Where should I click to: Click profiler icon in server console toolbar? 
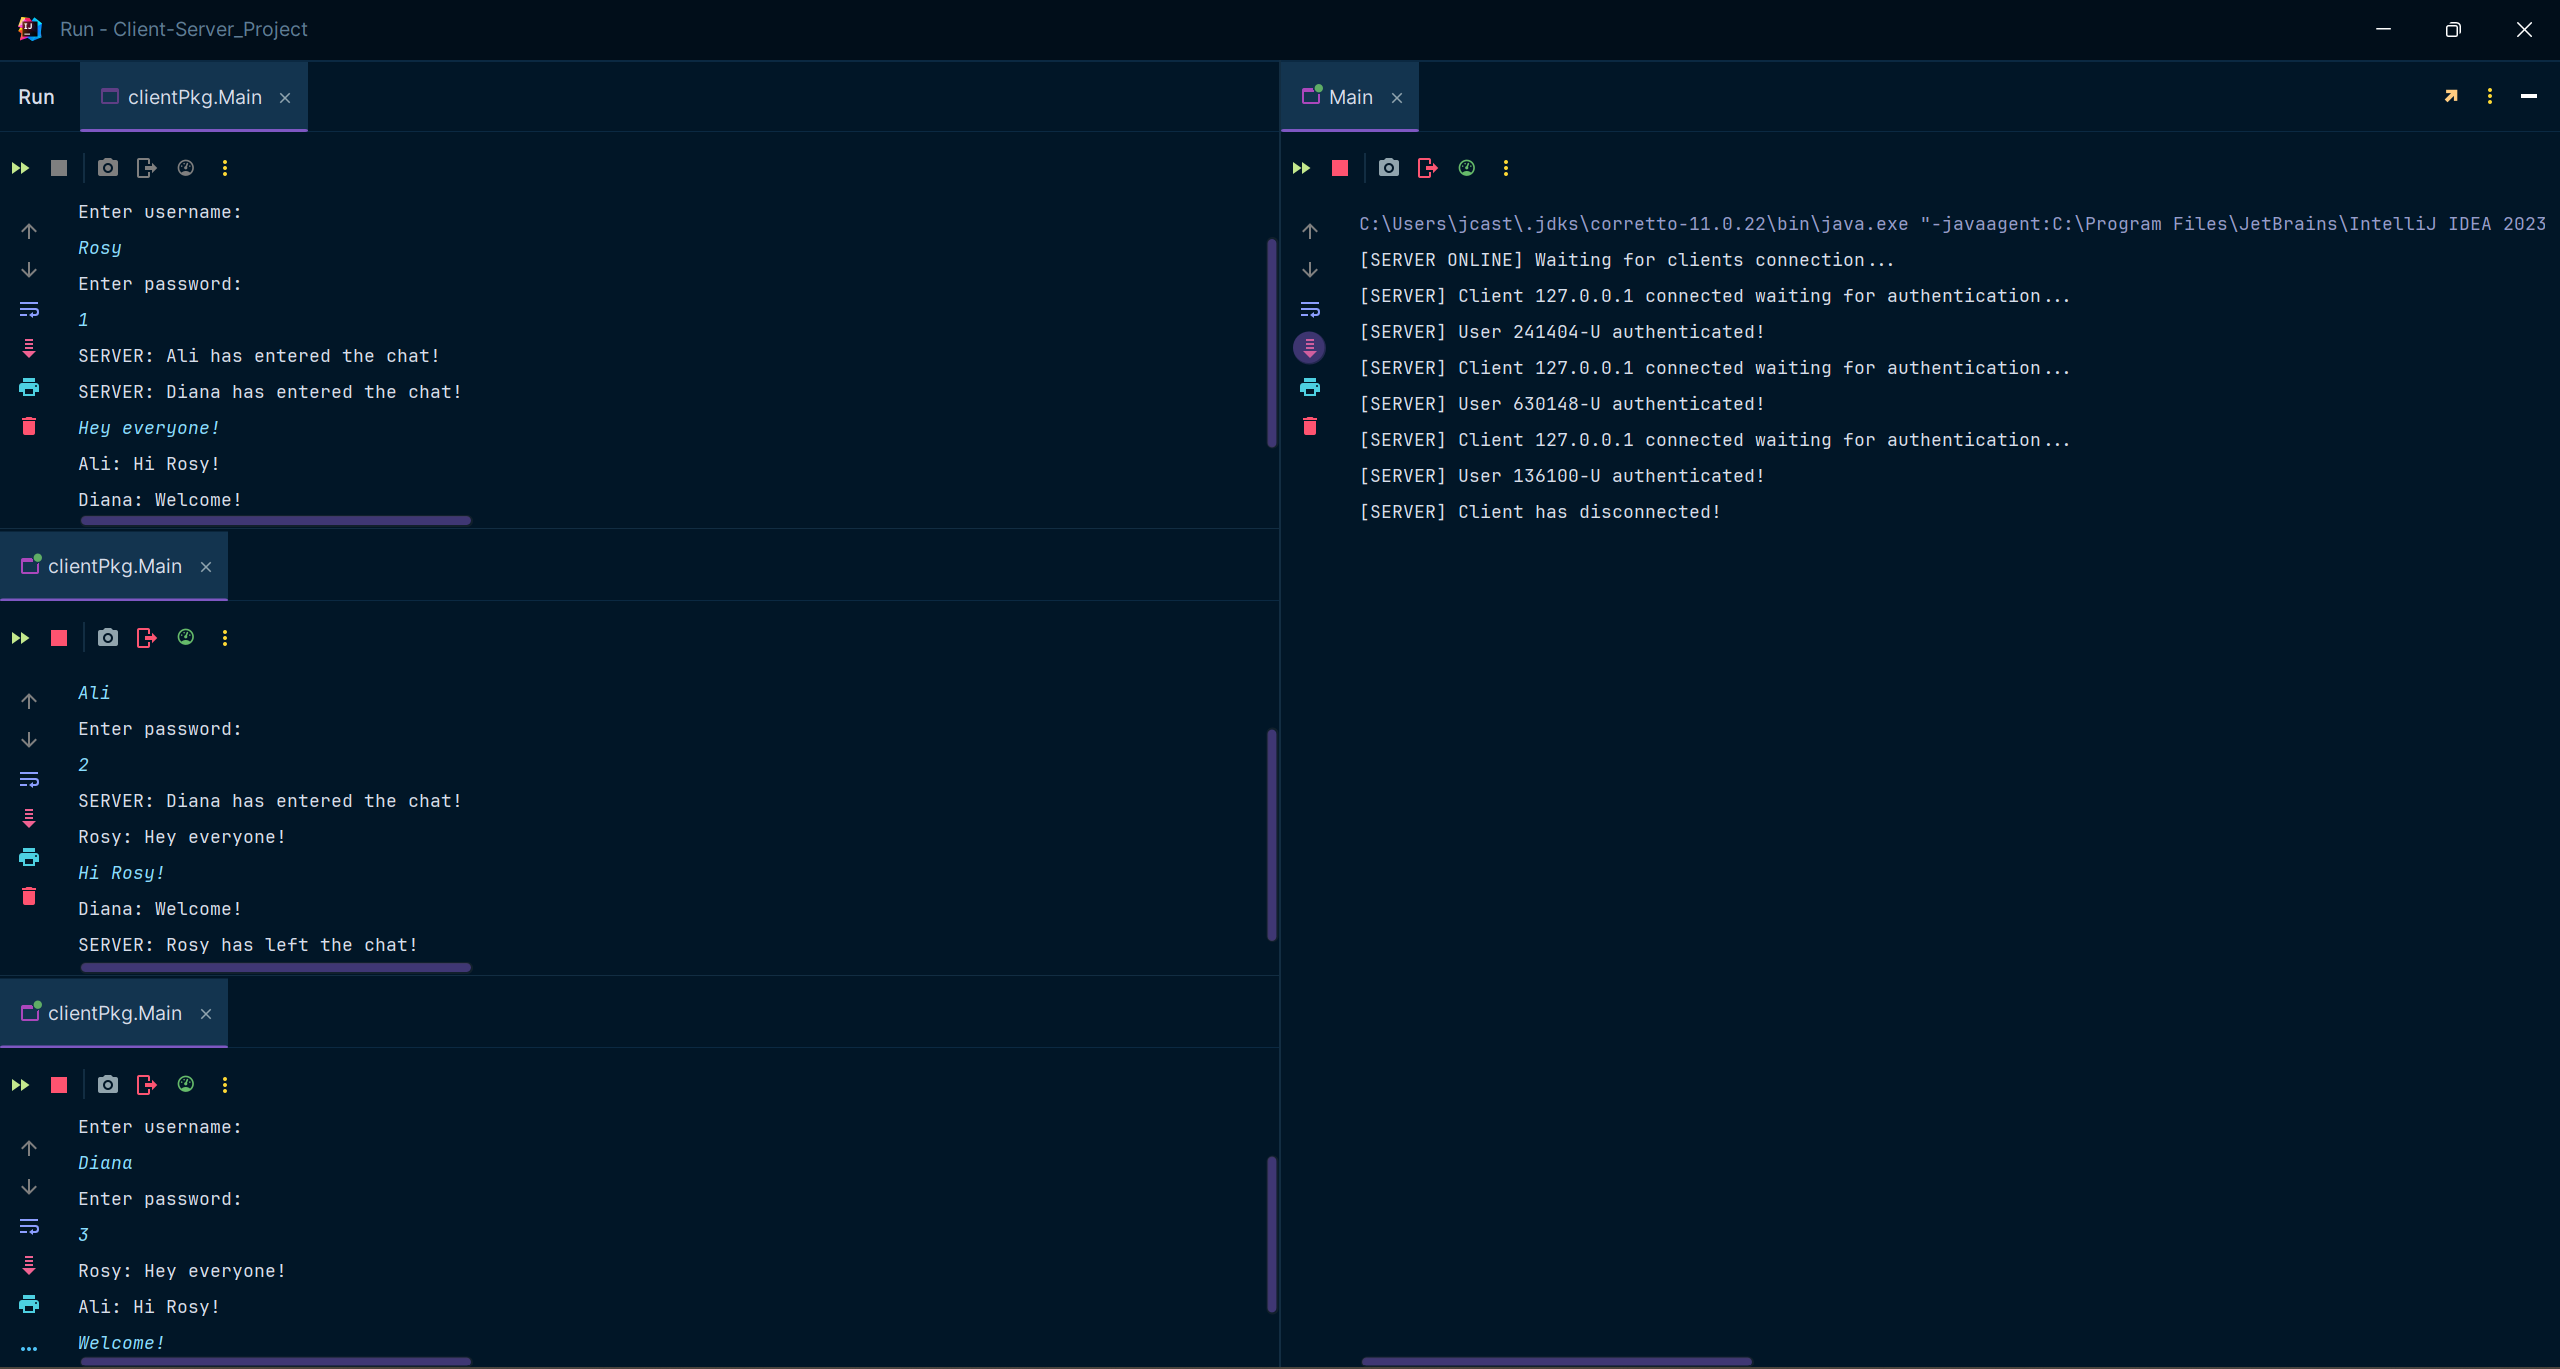1466,168
